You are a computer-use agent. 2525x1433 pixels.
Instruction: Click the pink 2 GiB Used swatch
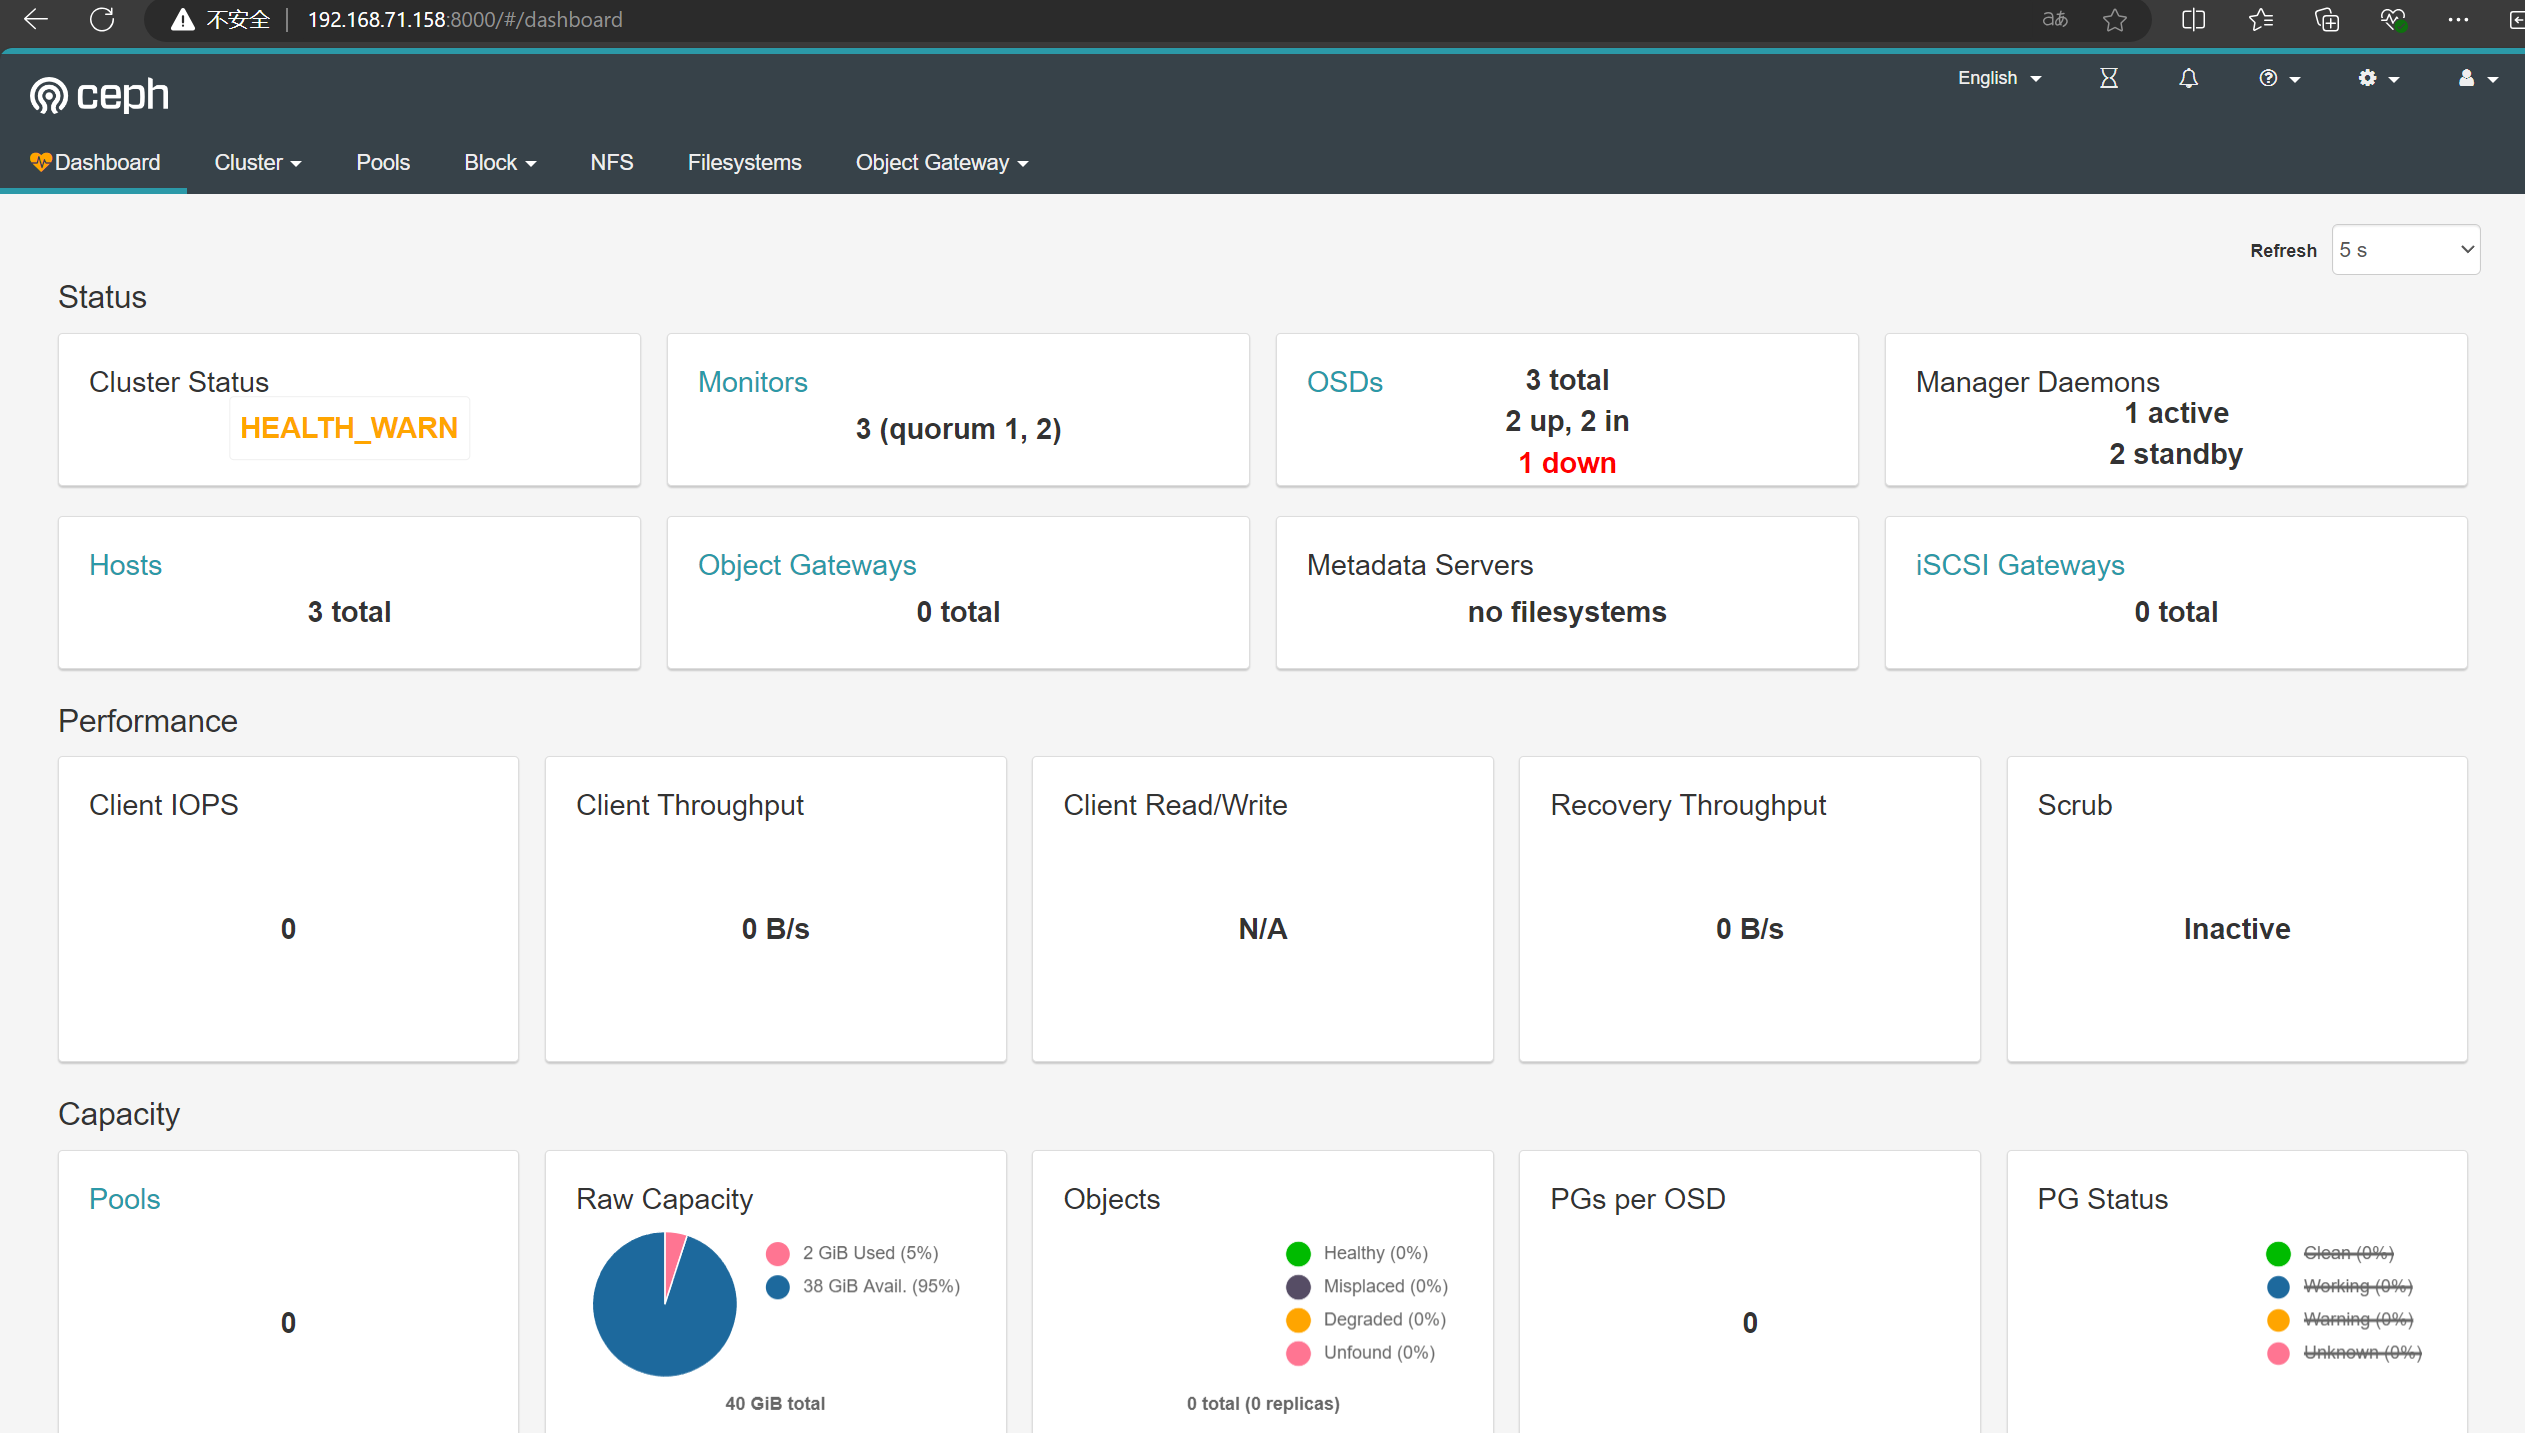coord(777,1253)
